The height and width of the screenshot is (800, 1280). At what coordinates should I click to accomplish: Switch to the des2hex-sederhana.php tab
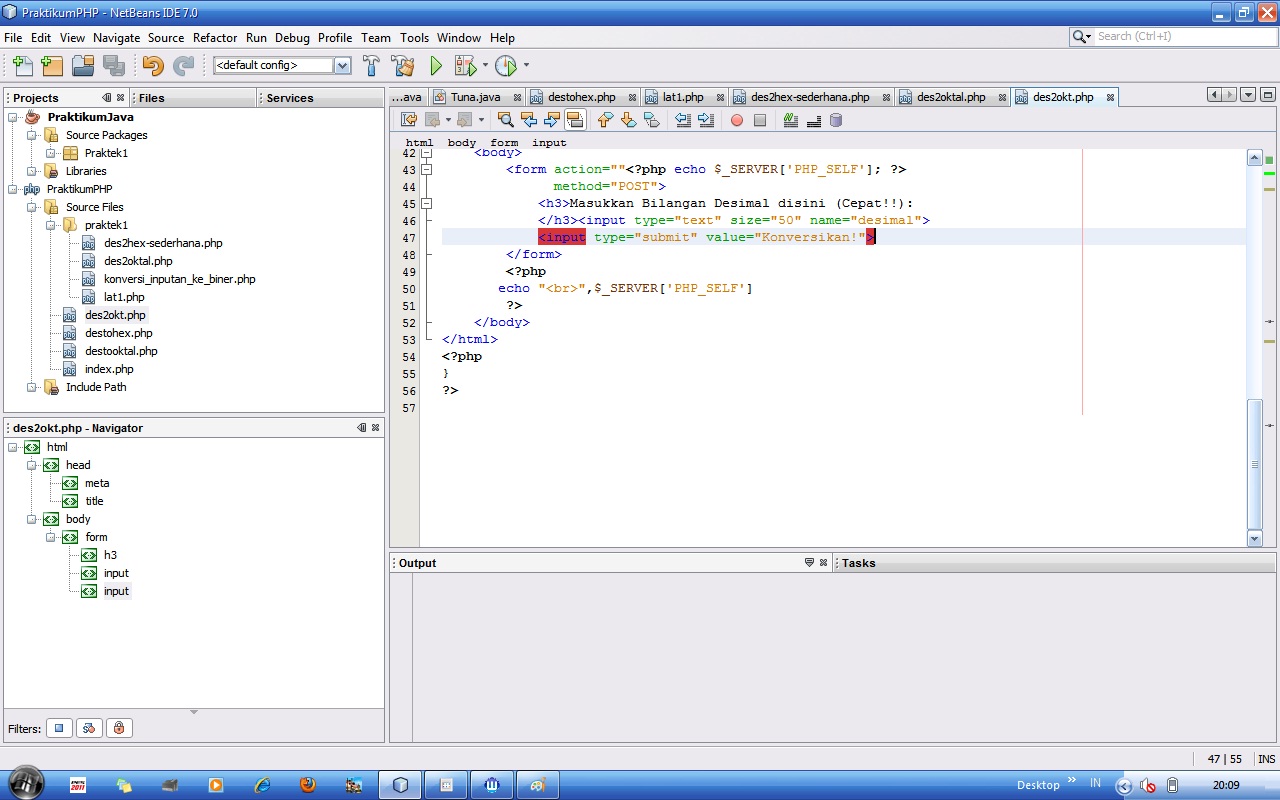click(810, 97)
